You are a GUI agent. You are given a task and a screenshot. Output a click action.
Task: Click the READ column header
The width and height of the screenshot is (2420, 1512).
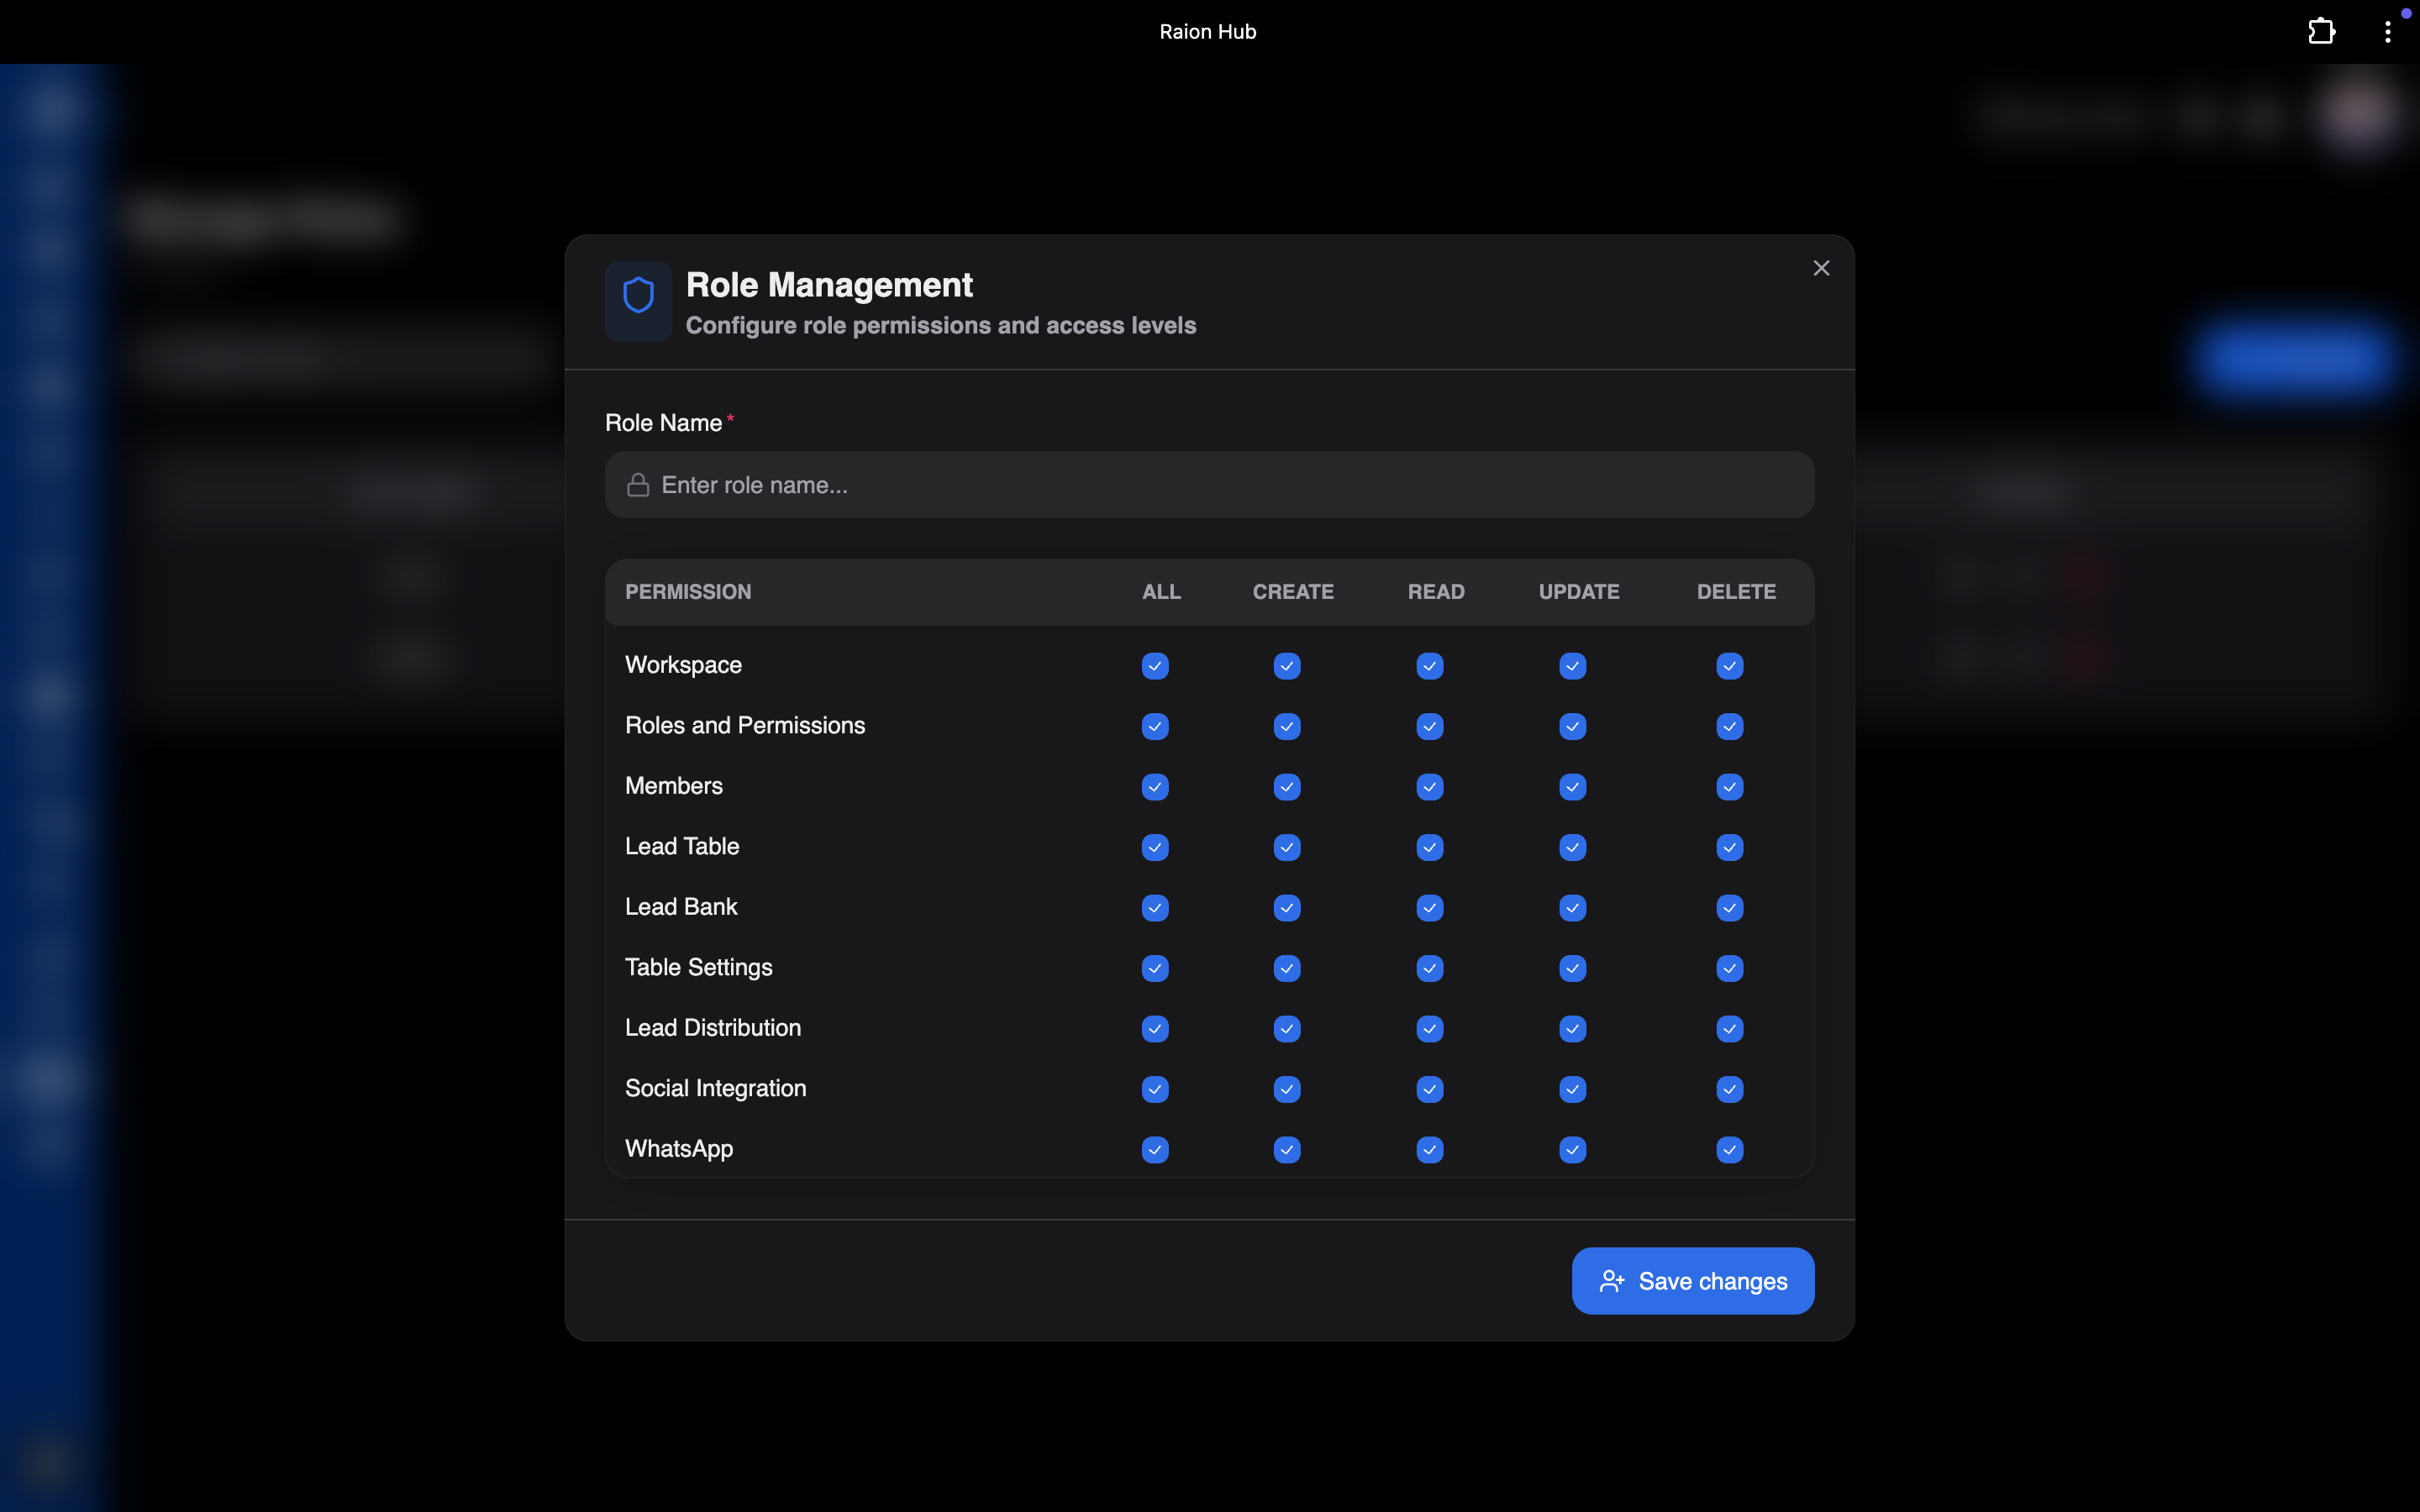point(1436,592)
